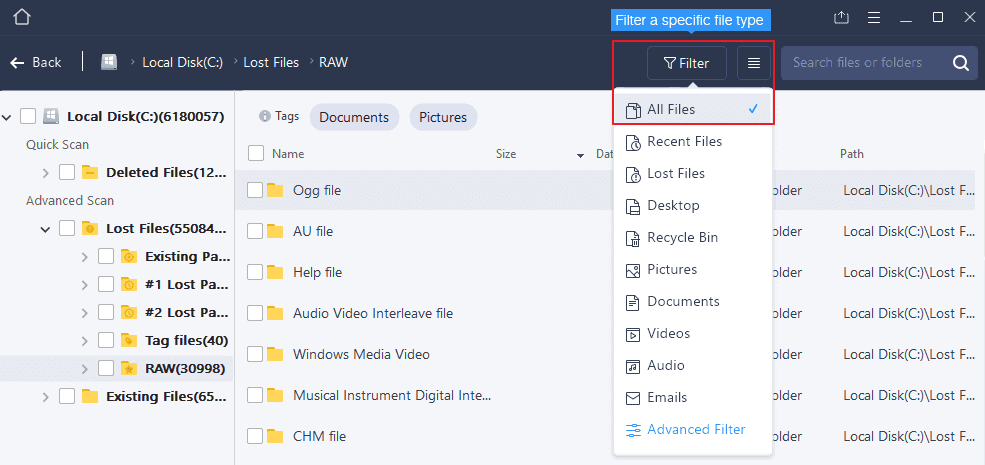The image size is (985, 465).
Task: Click the disk drive icon in breadcrumb
Action: click(110, 62)
